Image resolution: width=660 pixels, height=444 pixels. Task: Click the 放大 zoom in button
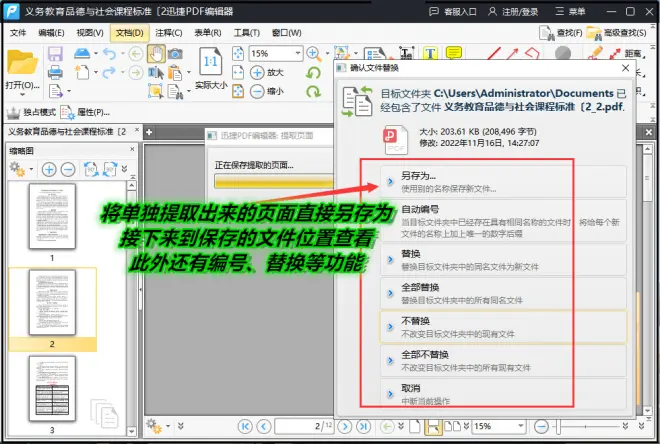[x=267, y=72]
